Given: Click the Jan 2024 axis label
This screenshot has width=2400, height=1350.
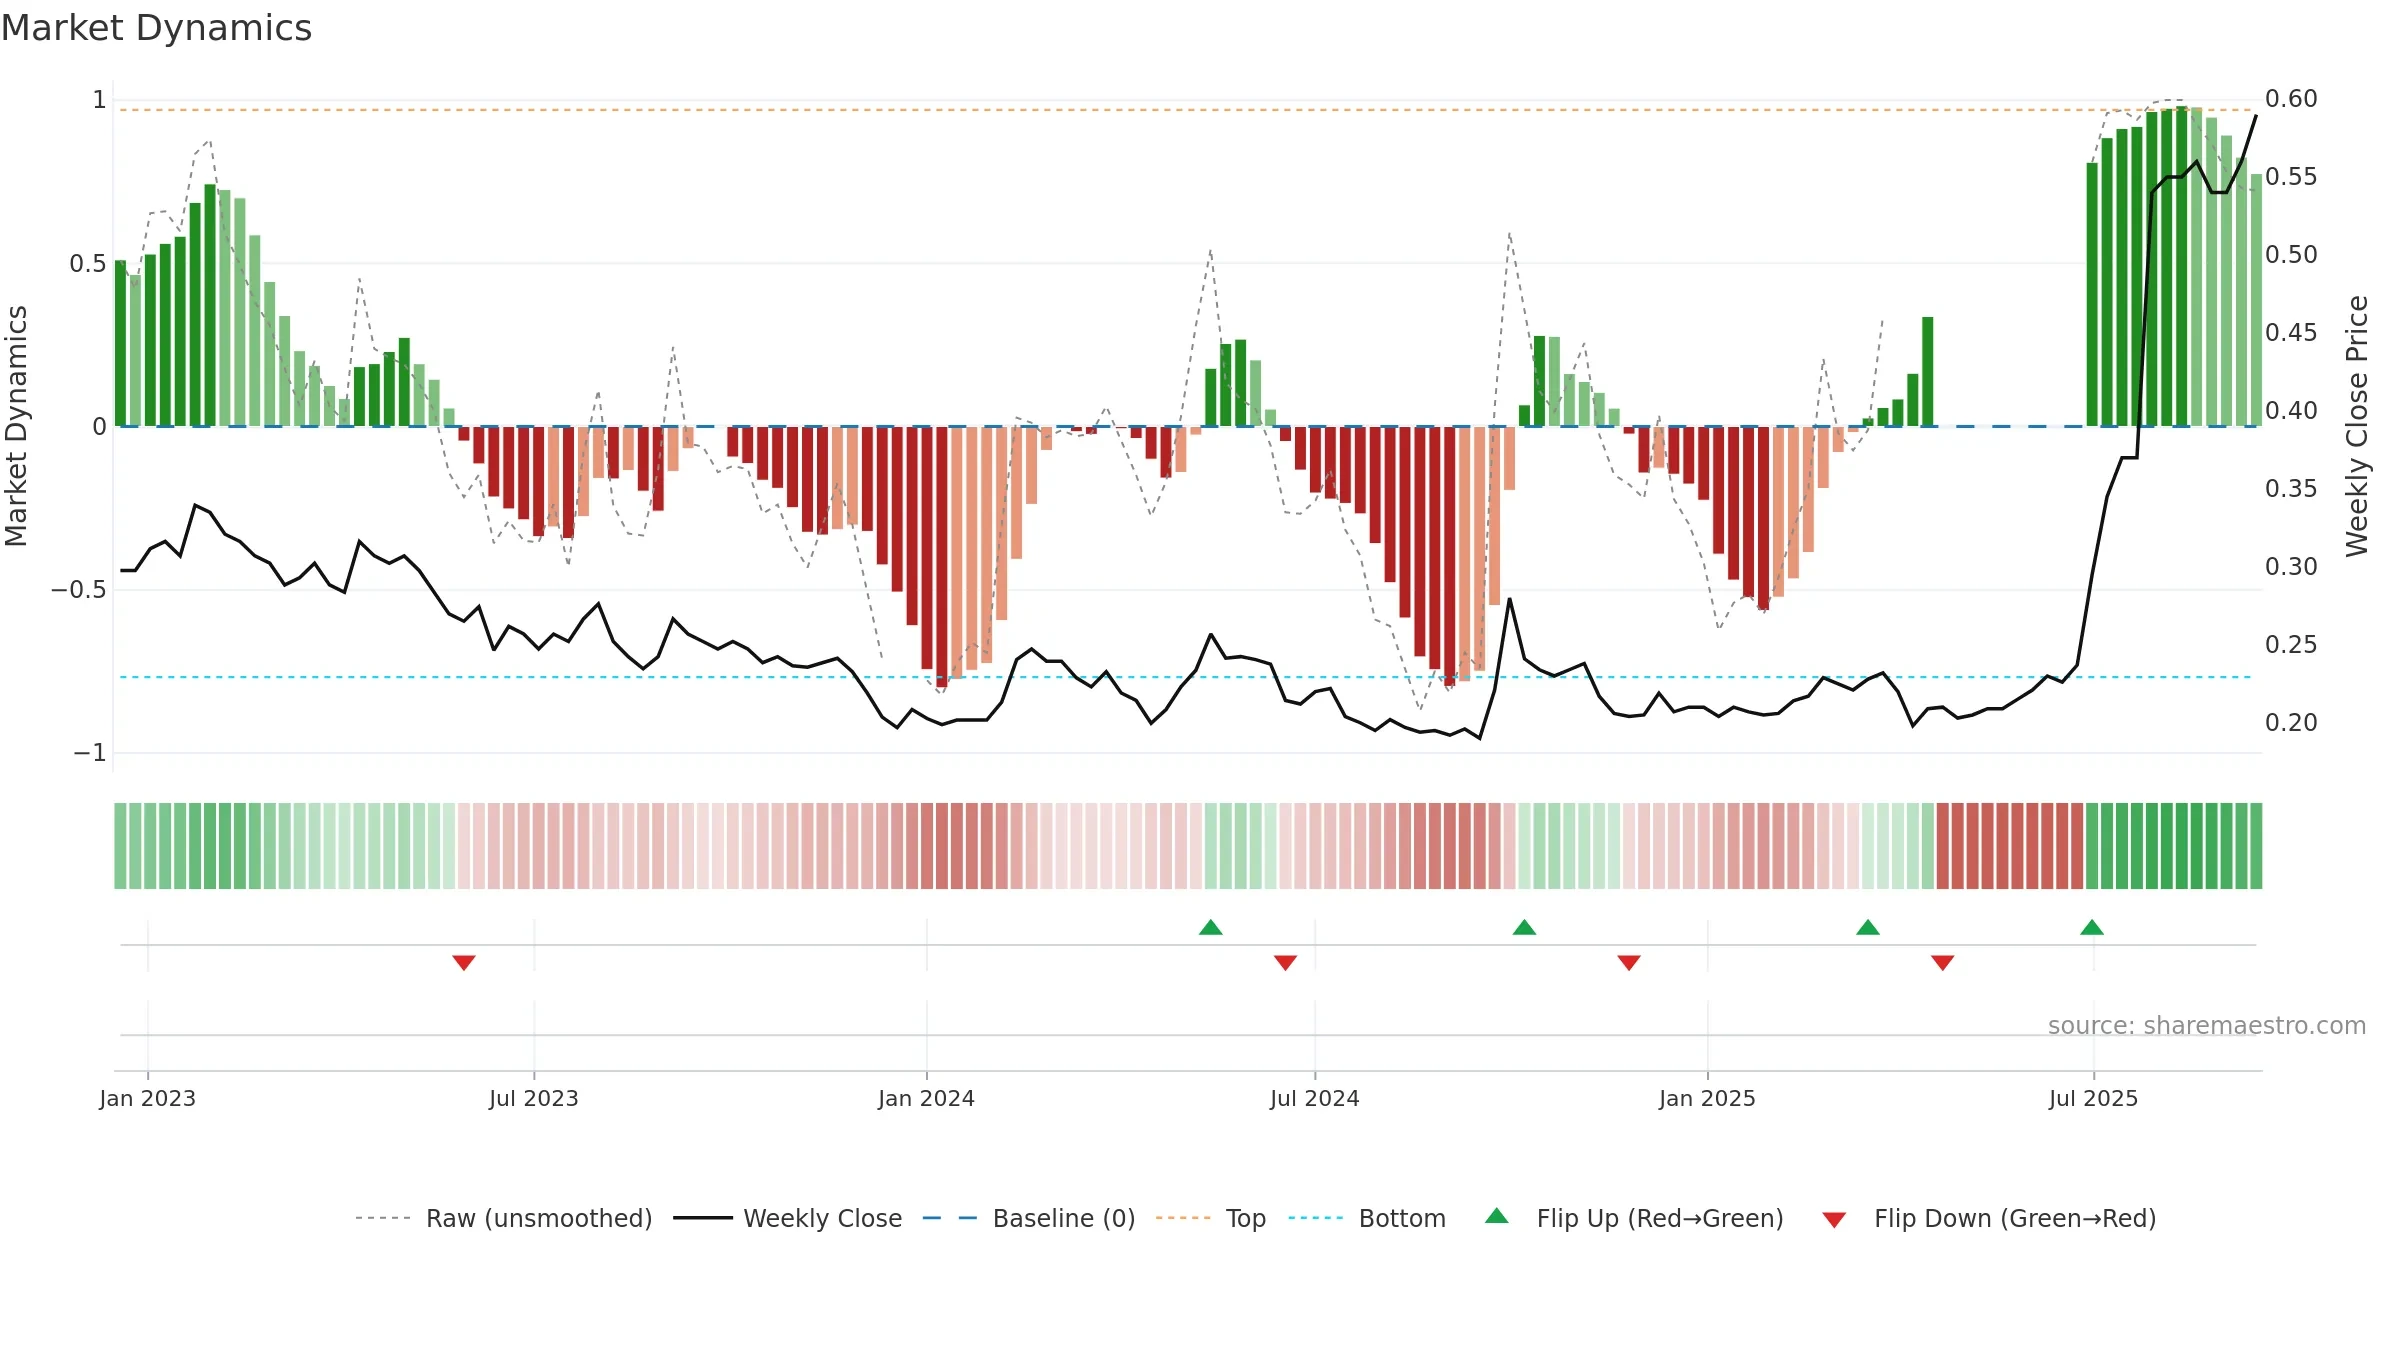Looking at the screenshot, I should tap(927, 1098).
